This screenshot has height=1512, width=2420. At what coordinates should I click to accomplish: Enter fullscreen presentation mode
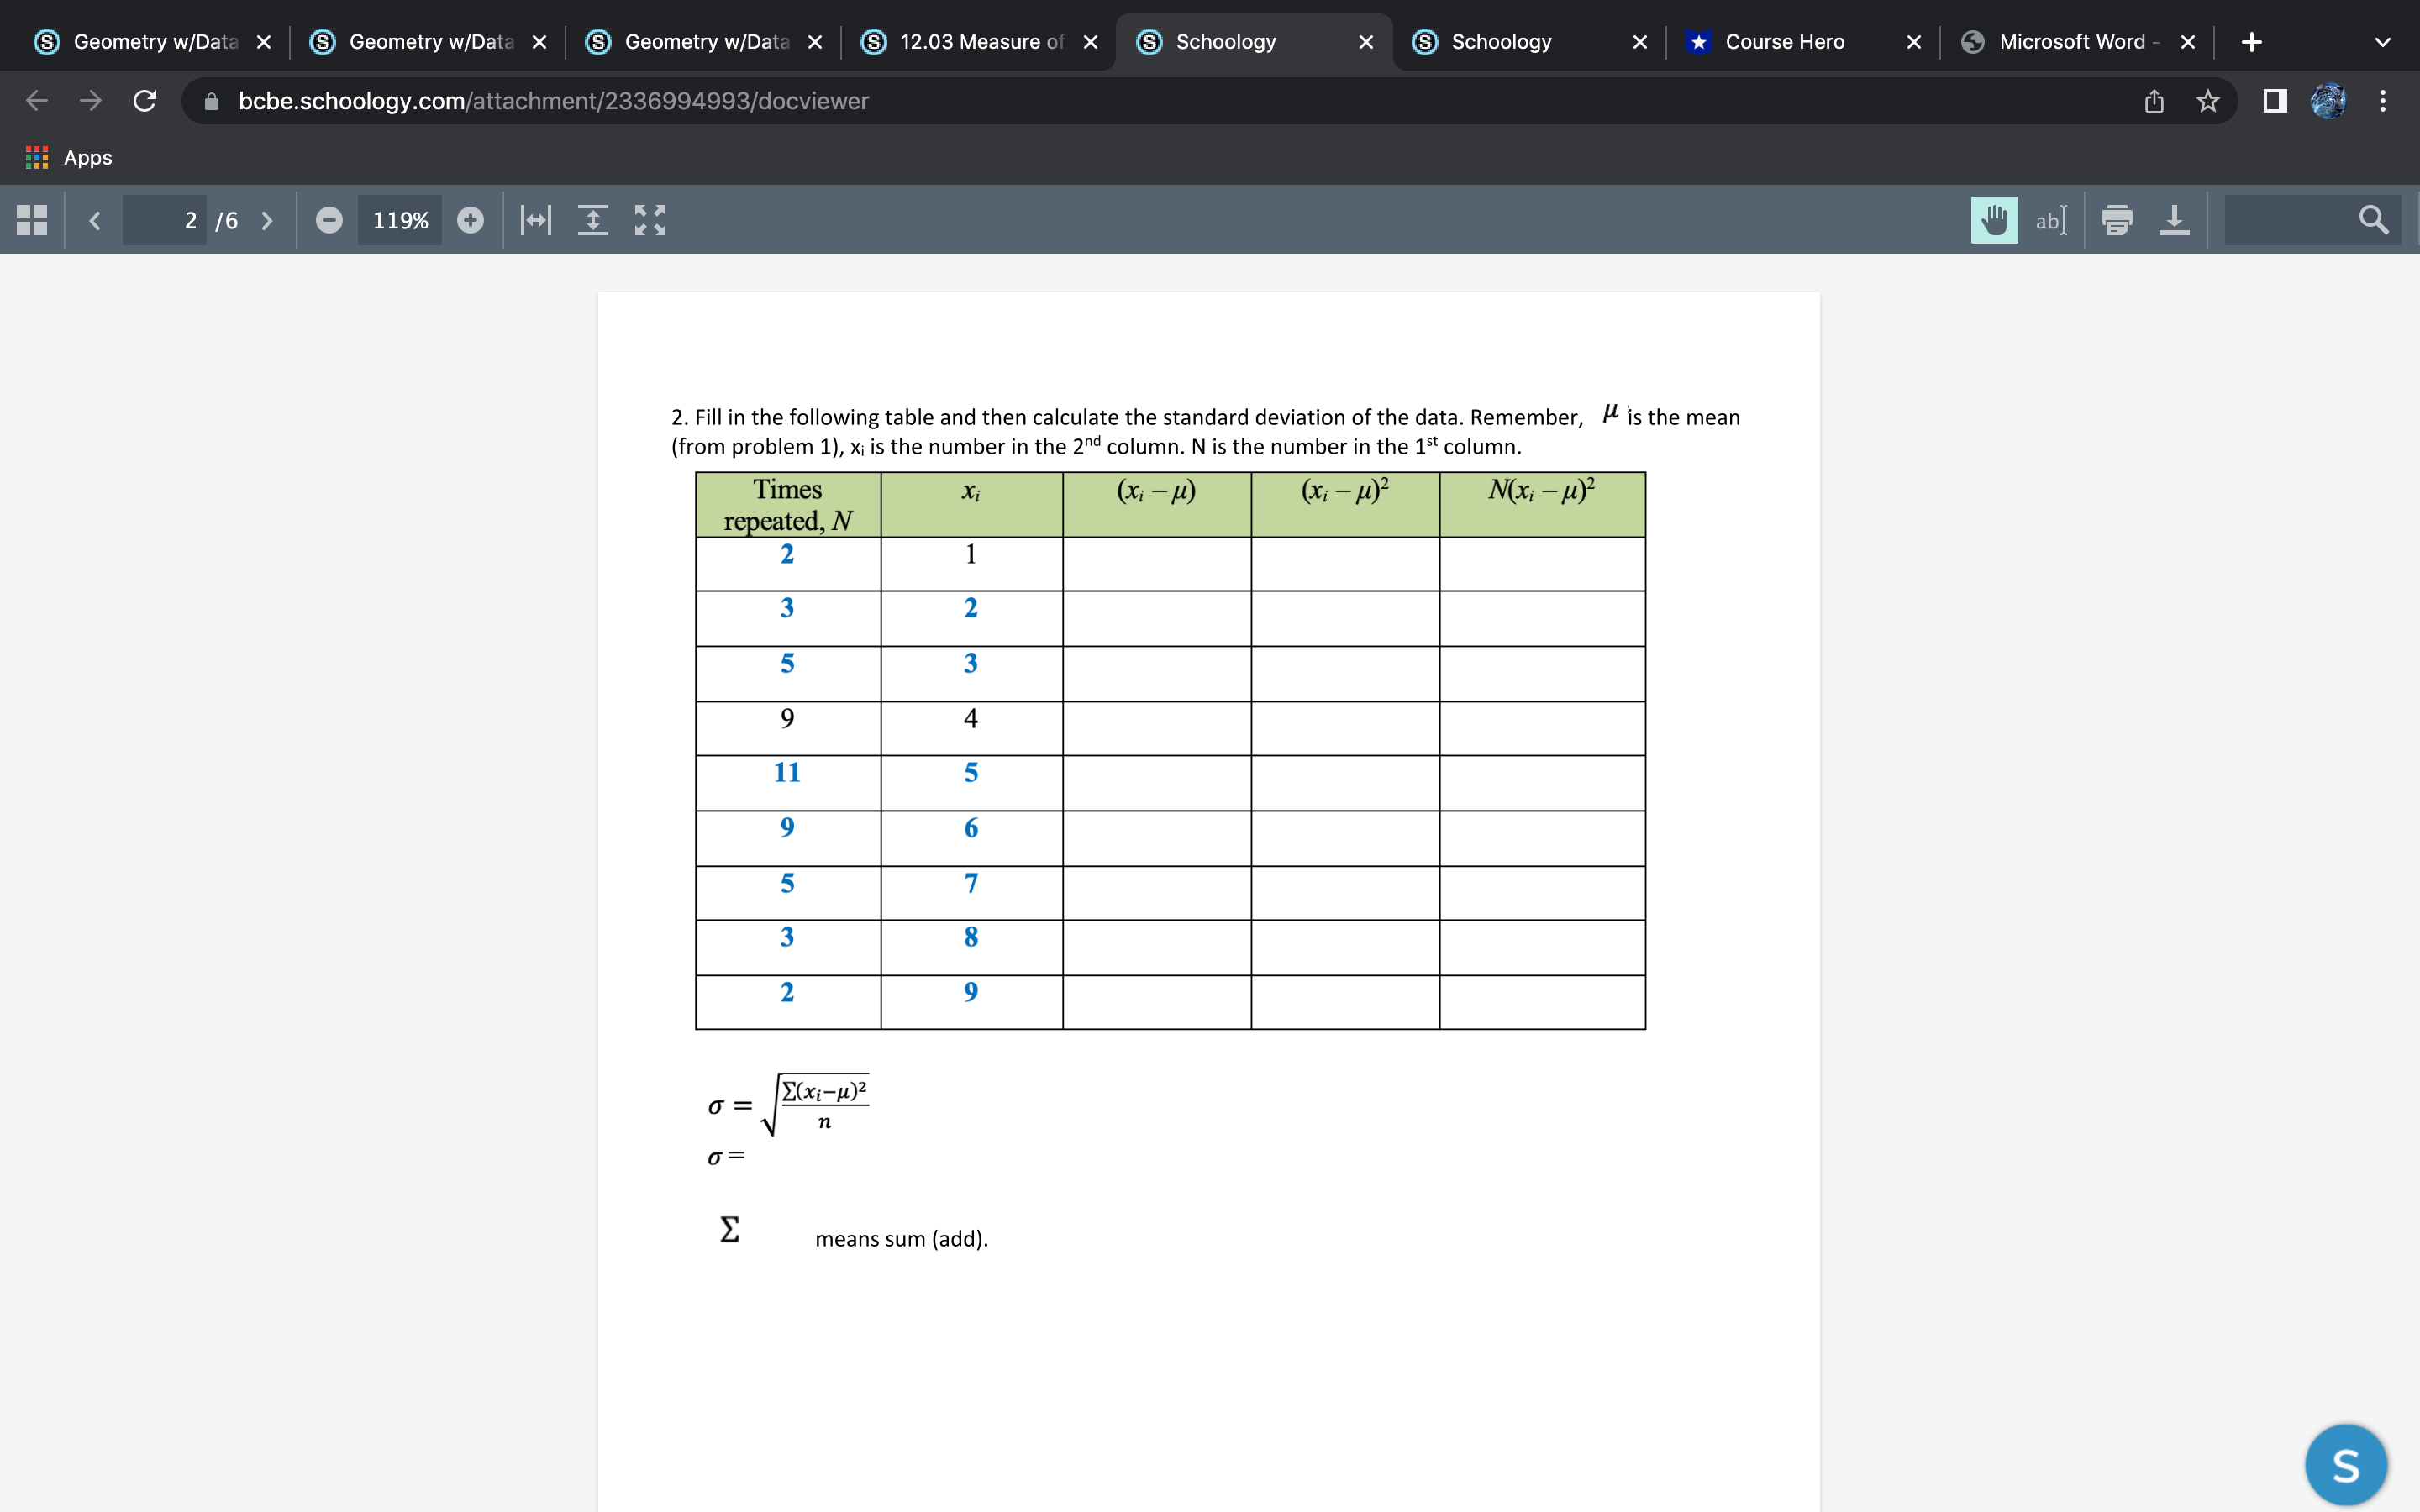650,220
